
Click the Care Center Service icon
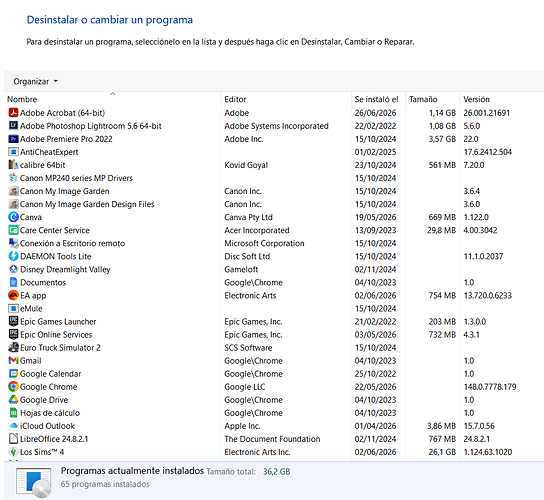tap(13, 230)
